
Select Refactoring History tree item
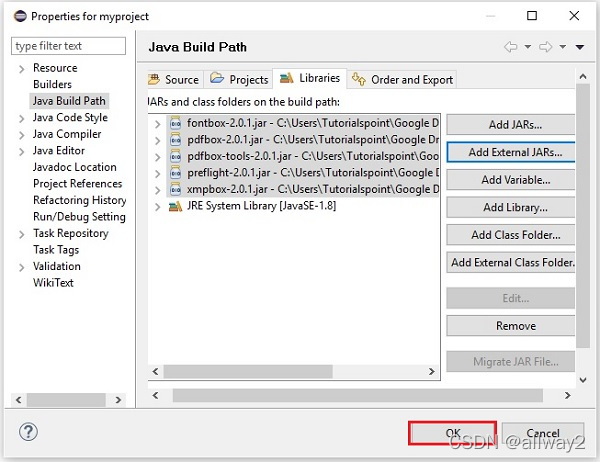click(x=80, y=200)
